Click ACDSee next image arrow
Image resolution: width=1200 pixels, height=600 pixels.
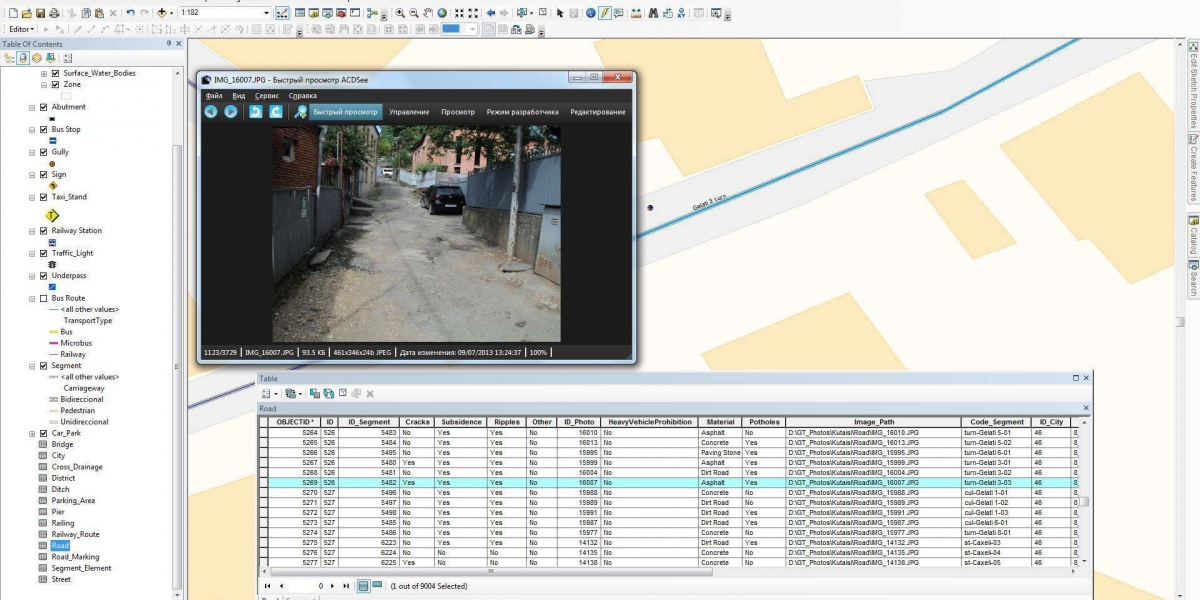click(230, 111)
